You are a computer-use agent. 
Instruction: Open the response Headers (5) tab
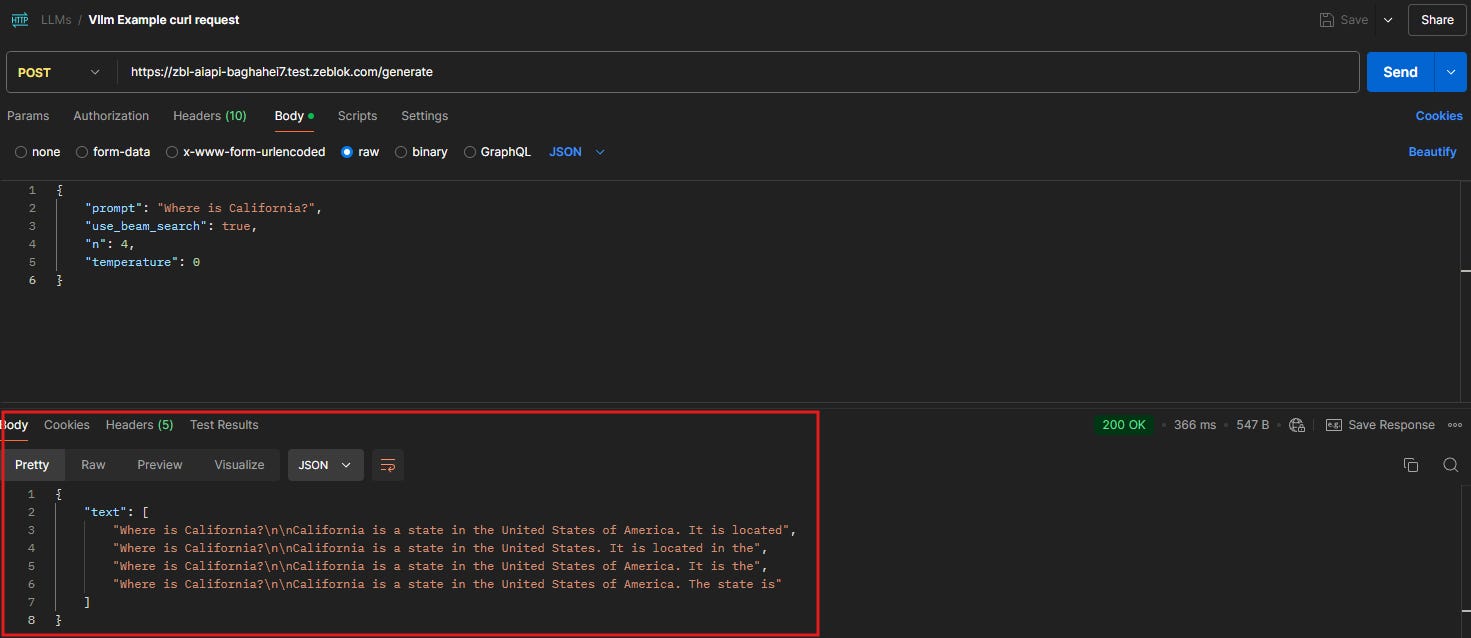tap(139, 425)
